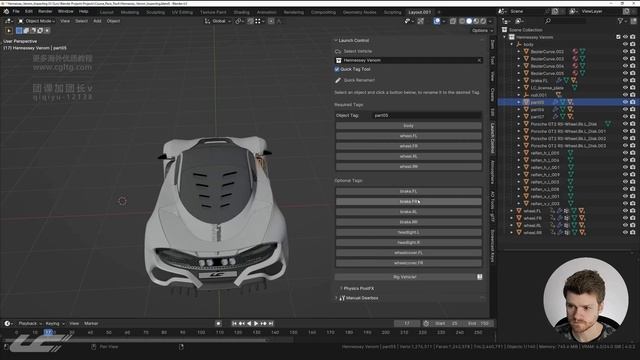Click the outliner search field

click(565, 21)
